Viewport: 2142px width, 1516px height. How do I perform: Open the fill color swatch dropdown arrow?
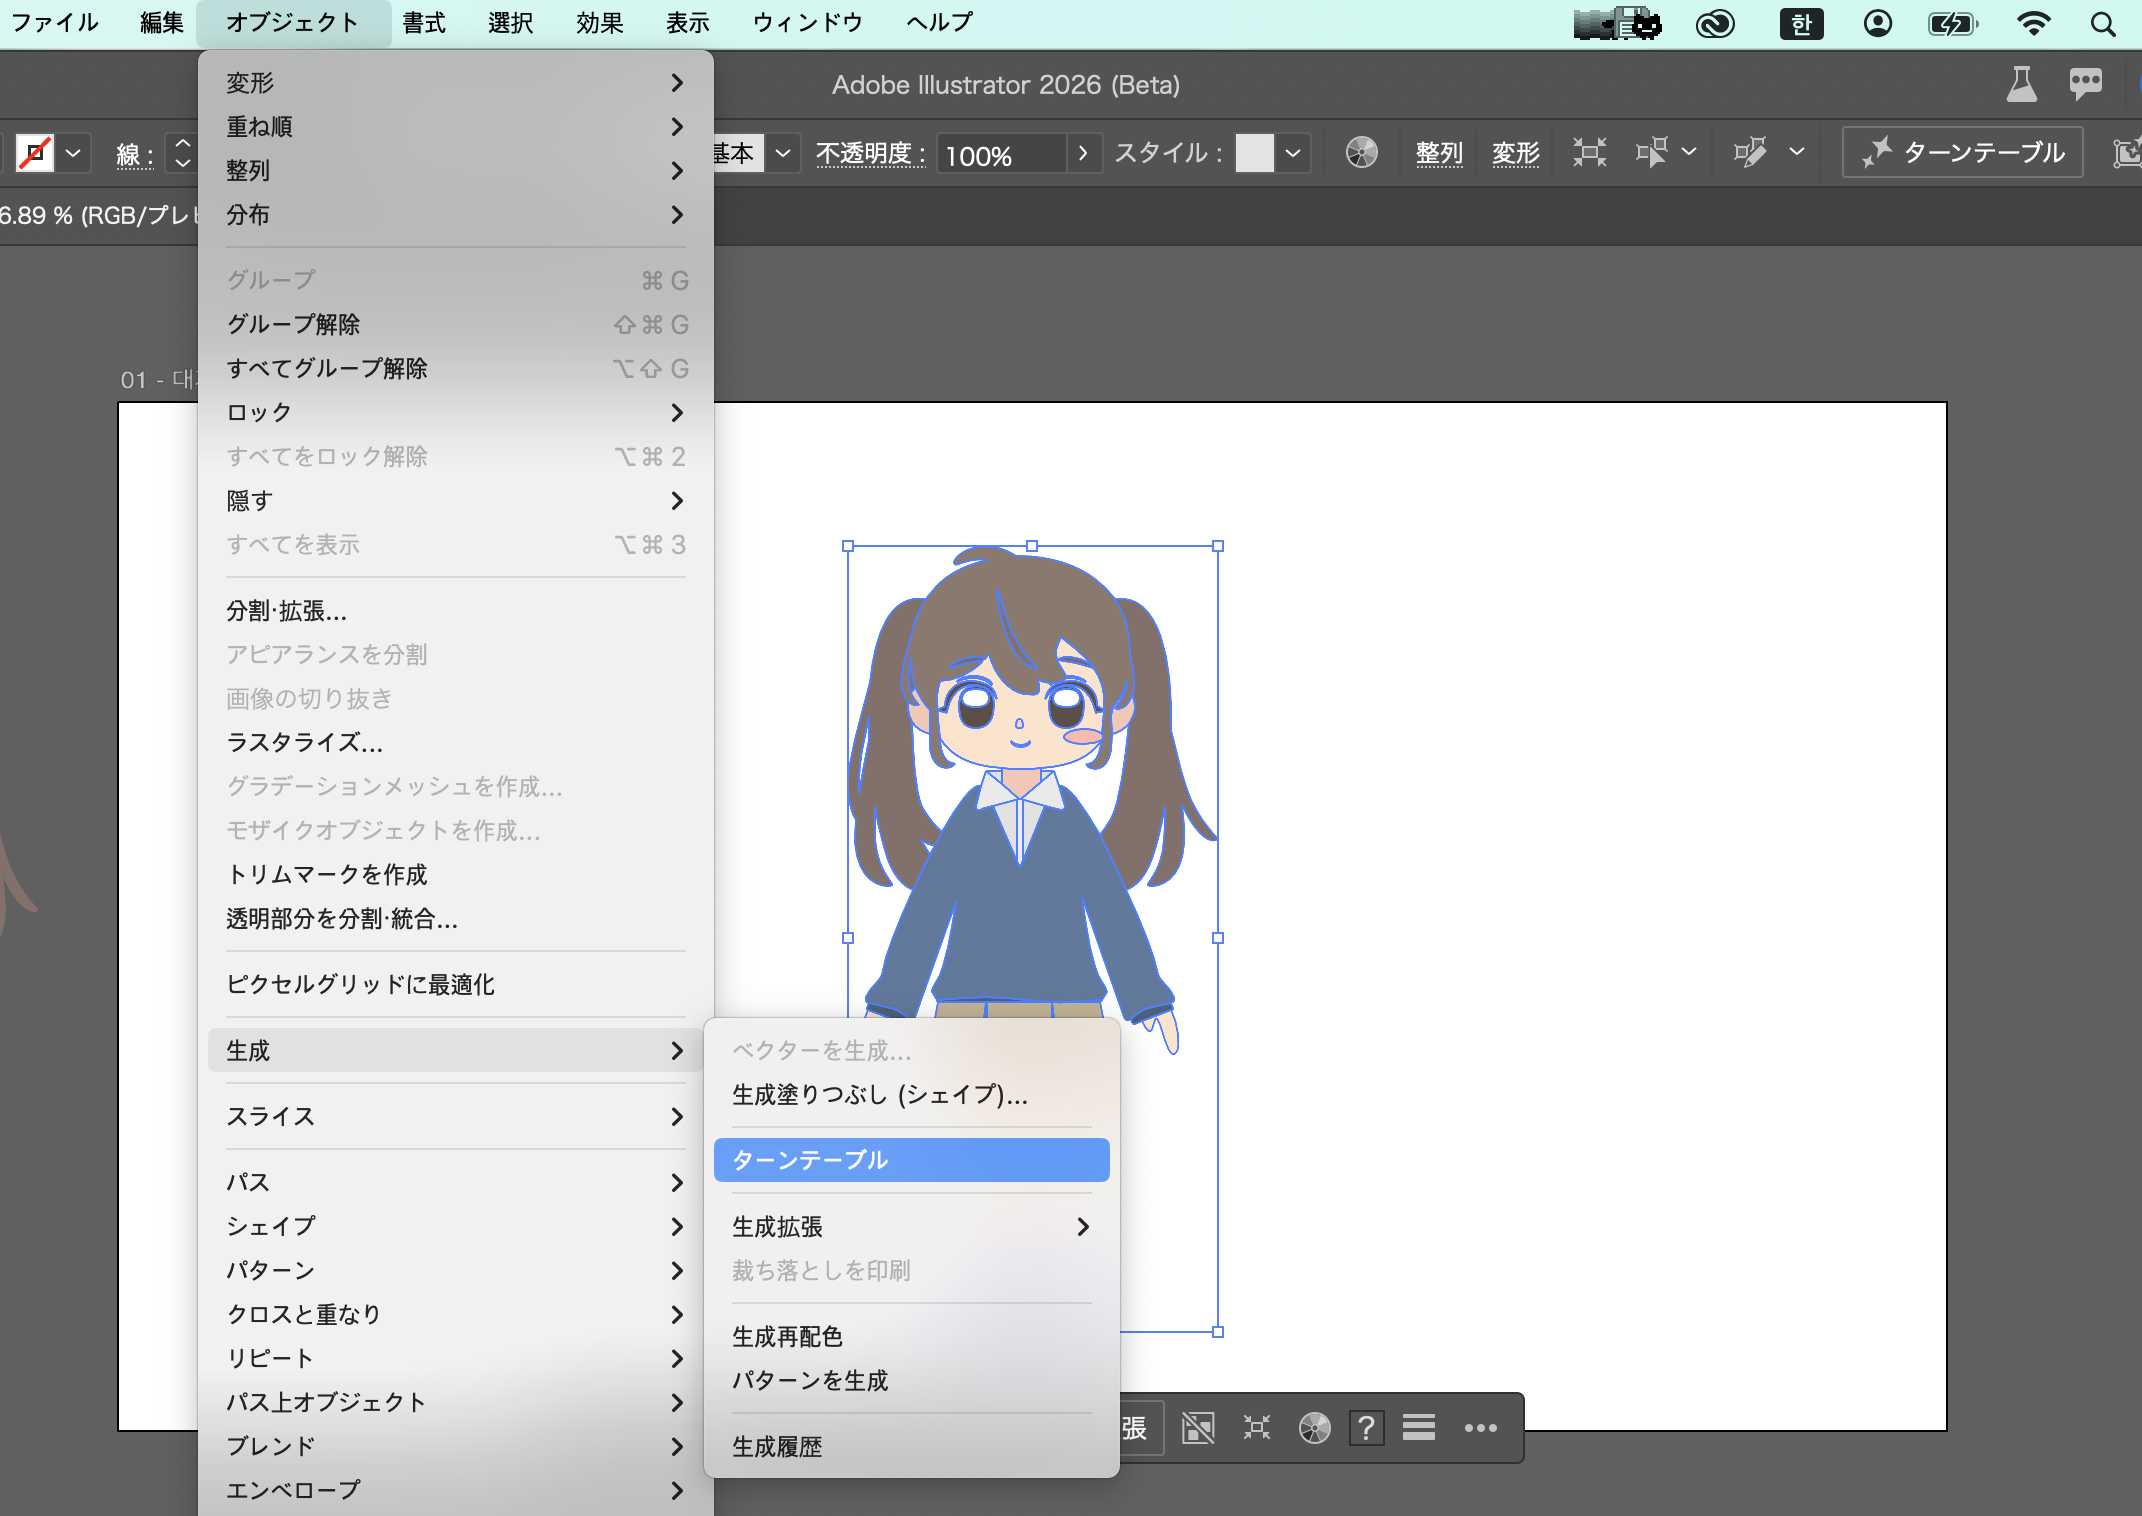click(73, 153)
